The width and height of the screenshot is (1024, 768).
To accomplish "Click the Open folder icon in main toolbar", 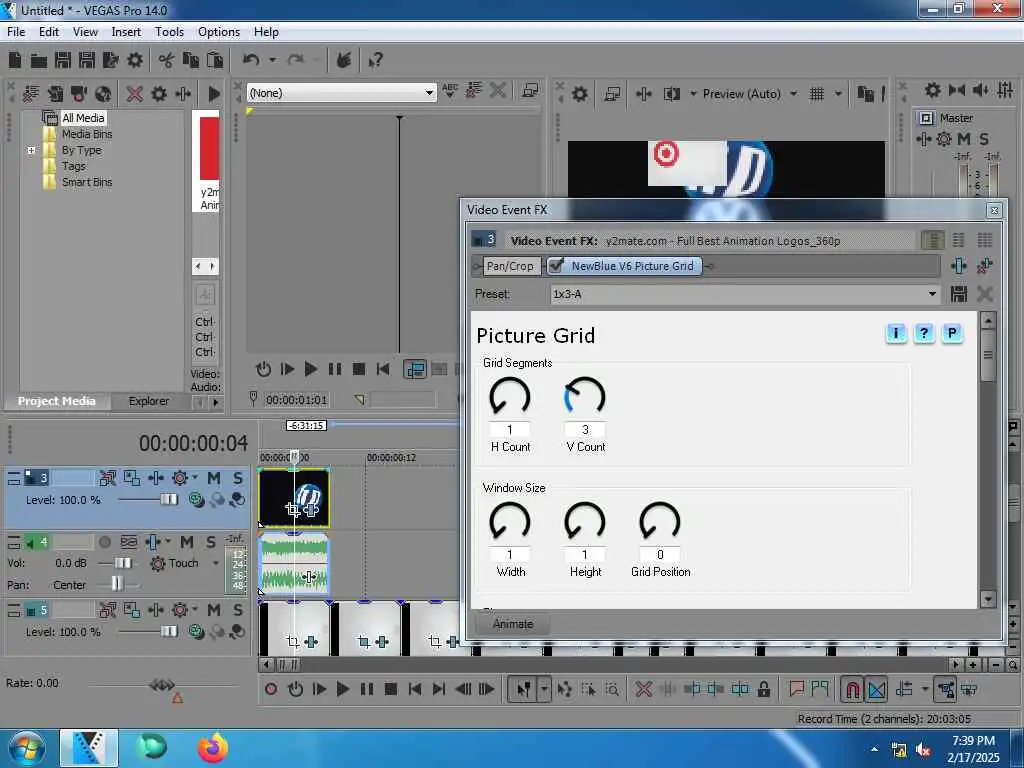I will tap(39, 61).
